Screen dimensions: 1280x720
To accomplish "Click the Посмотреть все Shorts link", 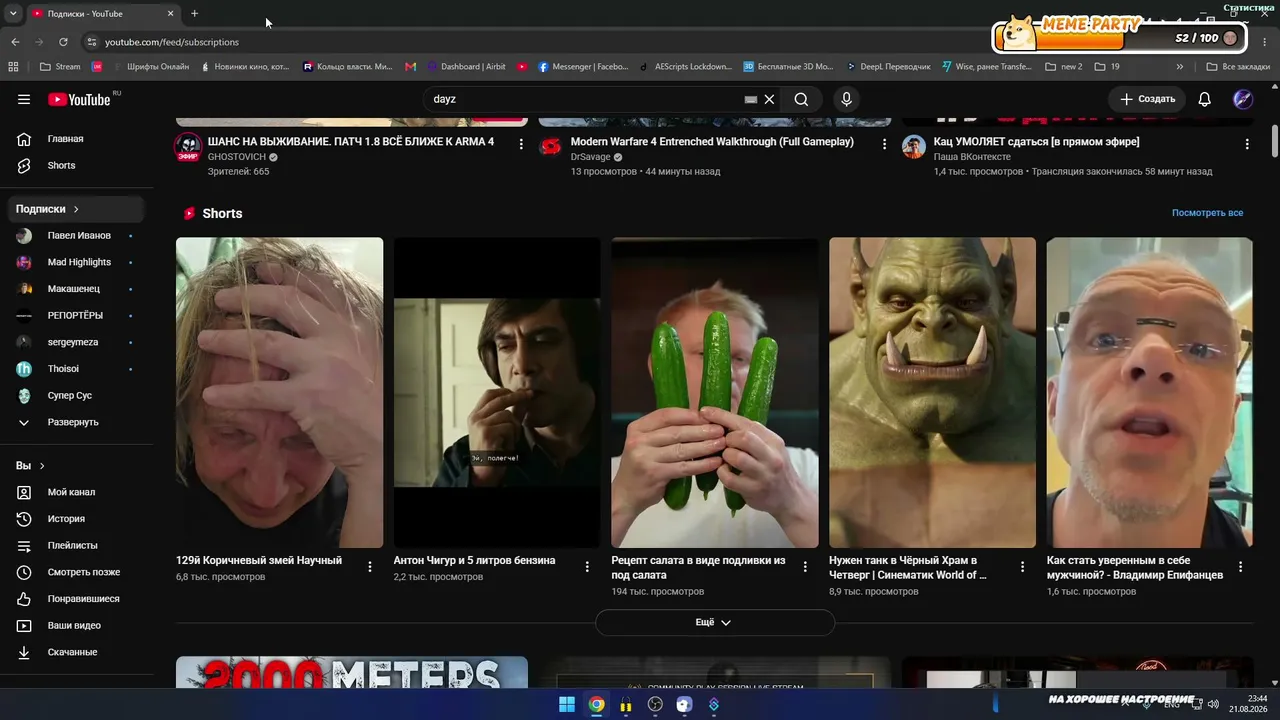I will (x=1207, y=213).
